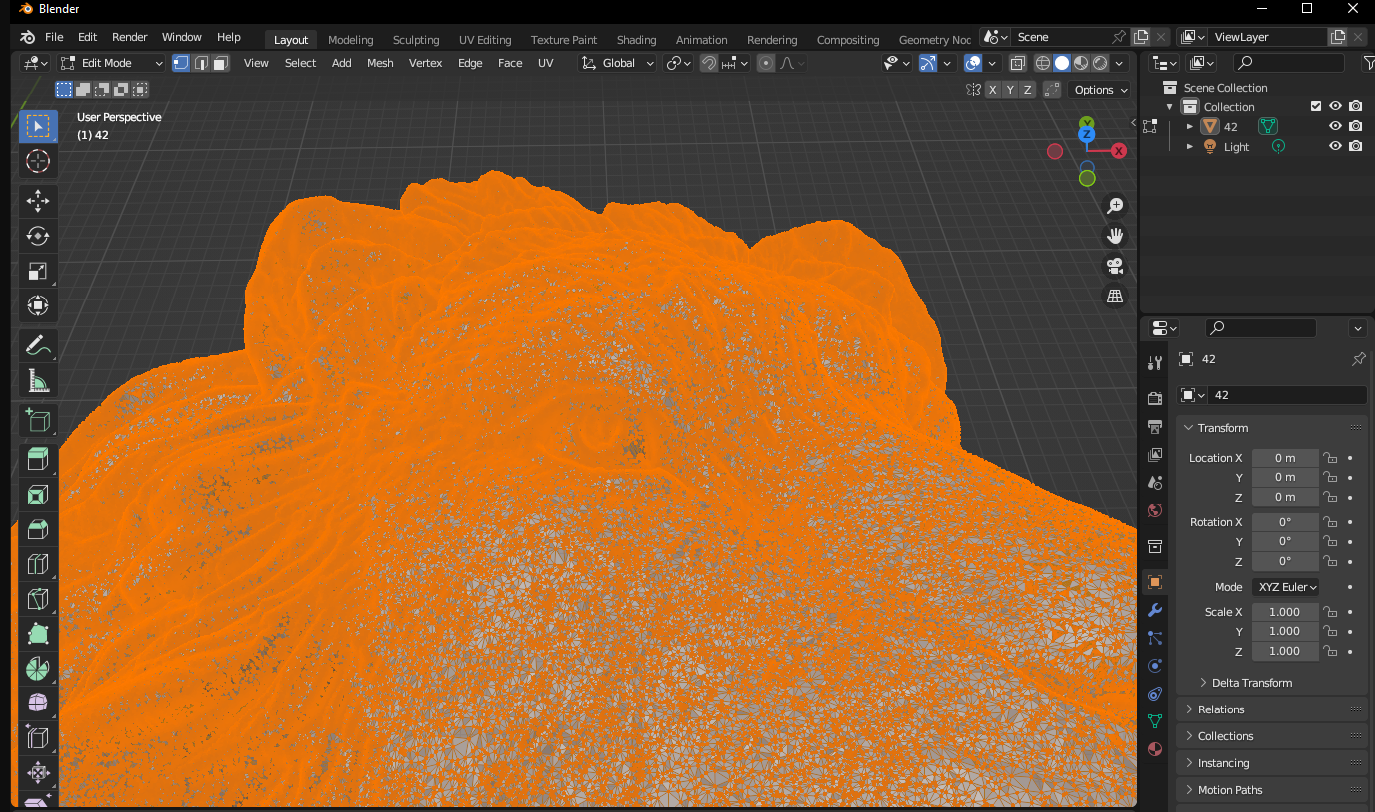Screen dimensions: 1375x812
Task: Activate the Annotate tool
Action: tap(38, 346)
